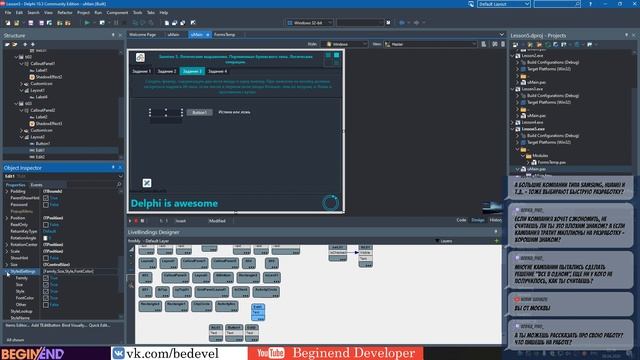Expand the Position property
The width and height of the screenshot is (640, 360).
click(x=7, y=218)
